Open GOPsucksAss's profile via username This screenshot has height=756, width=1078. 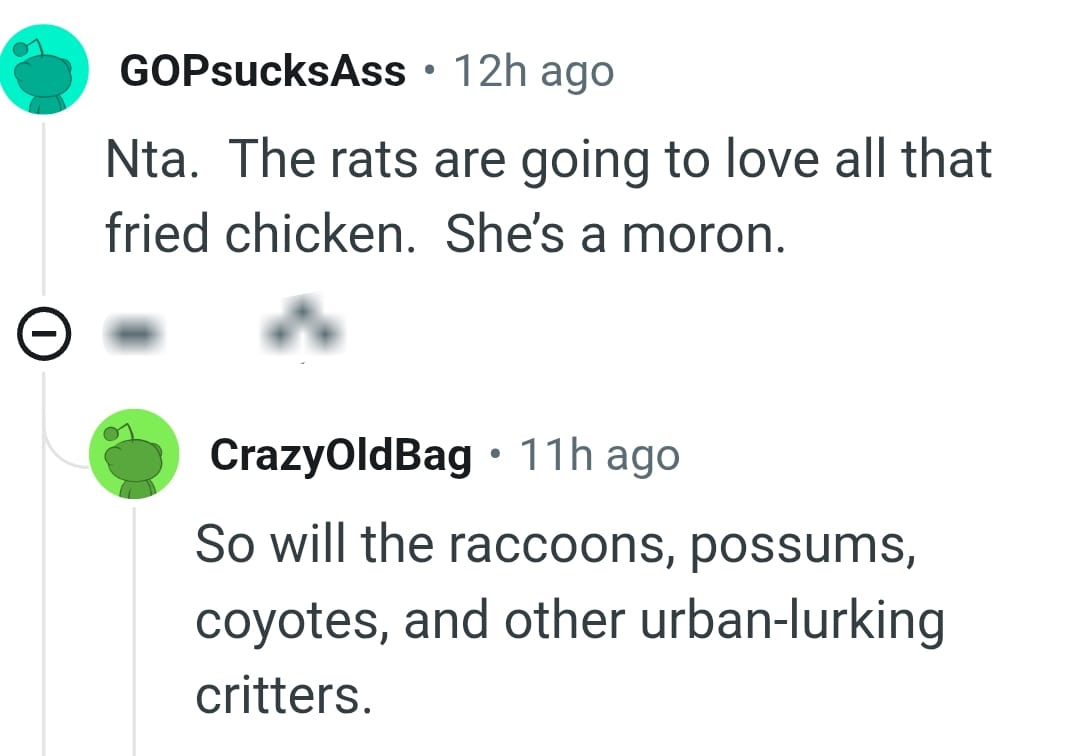pyautogui.click(x=262, y=70)
